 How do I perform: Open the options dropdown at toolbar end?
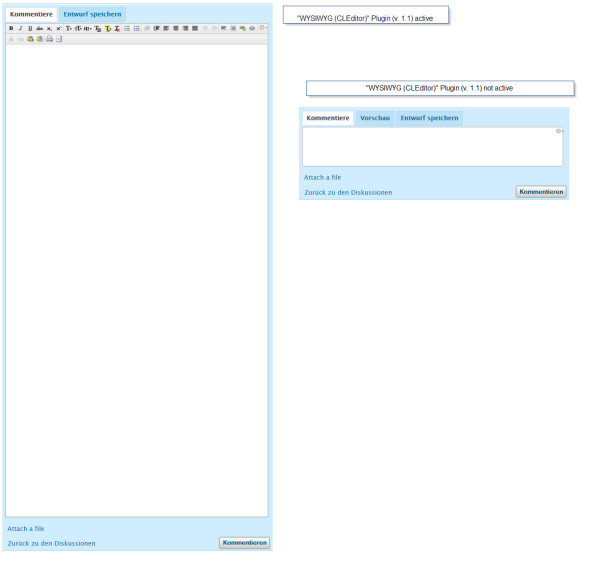click(262, 28)
